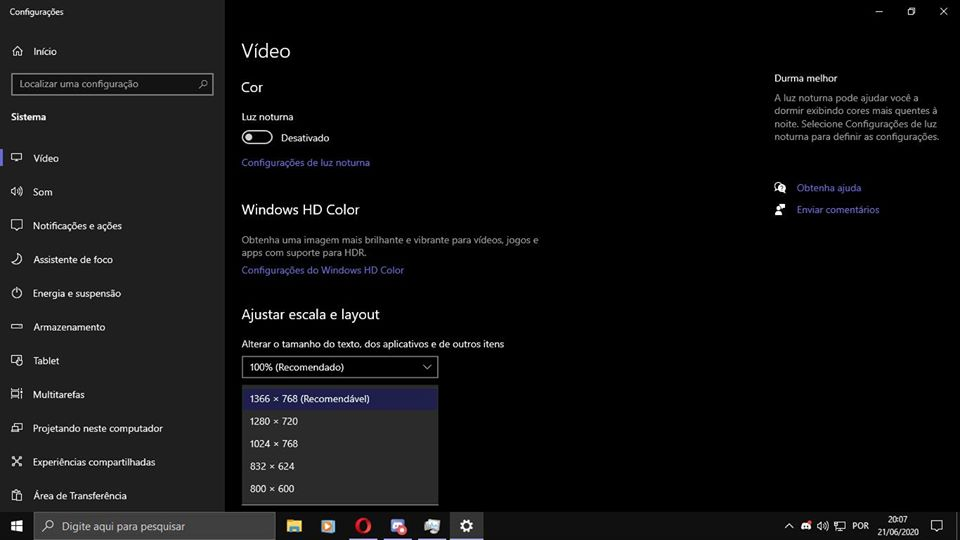Click the Enviar comentários person icon
960x540 pixels.
click(x=780, y=209)
